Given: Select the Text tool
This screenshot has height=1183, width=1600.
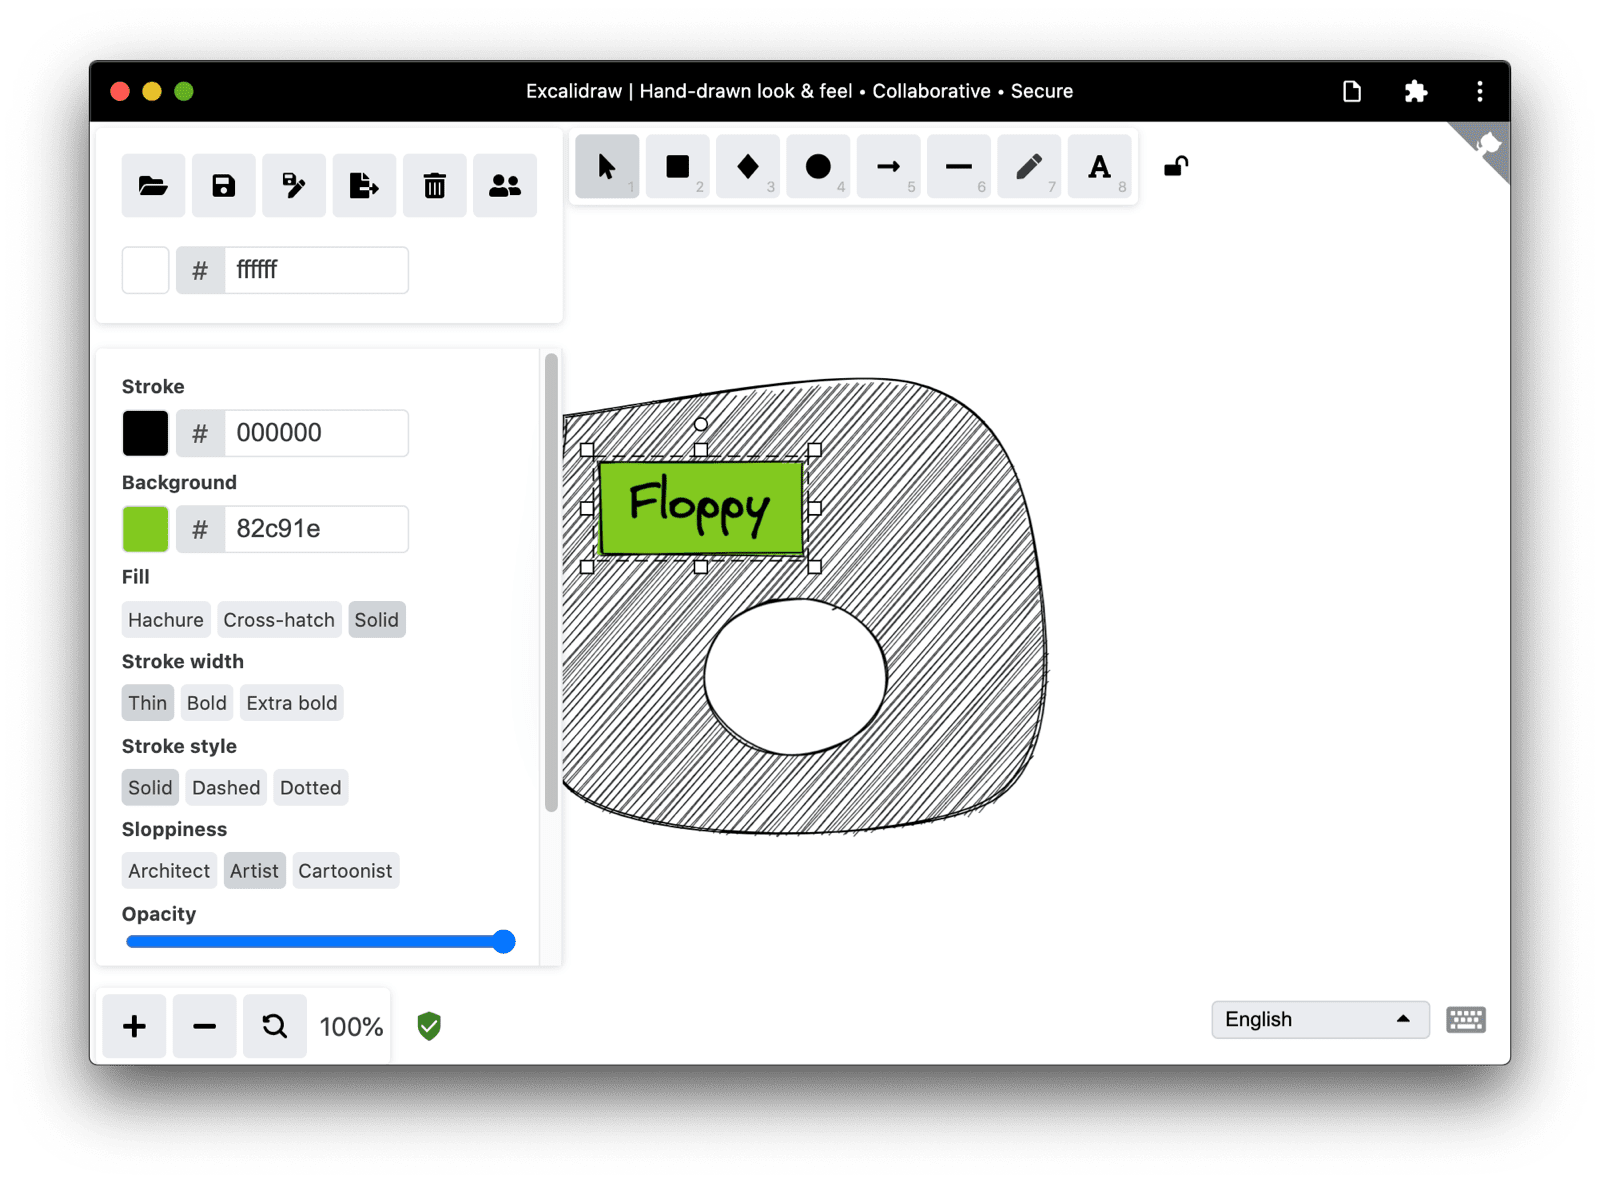Looking at the screenshot, I should (1099, 166).
